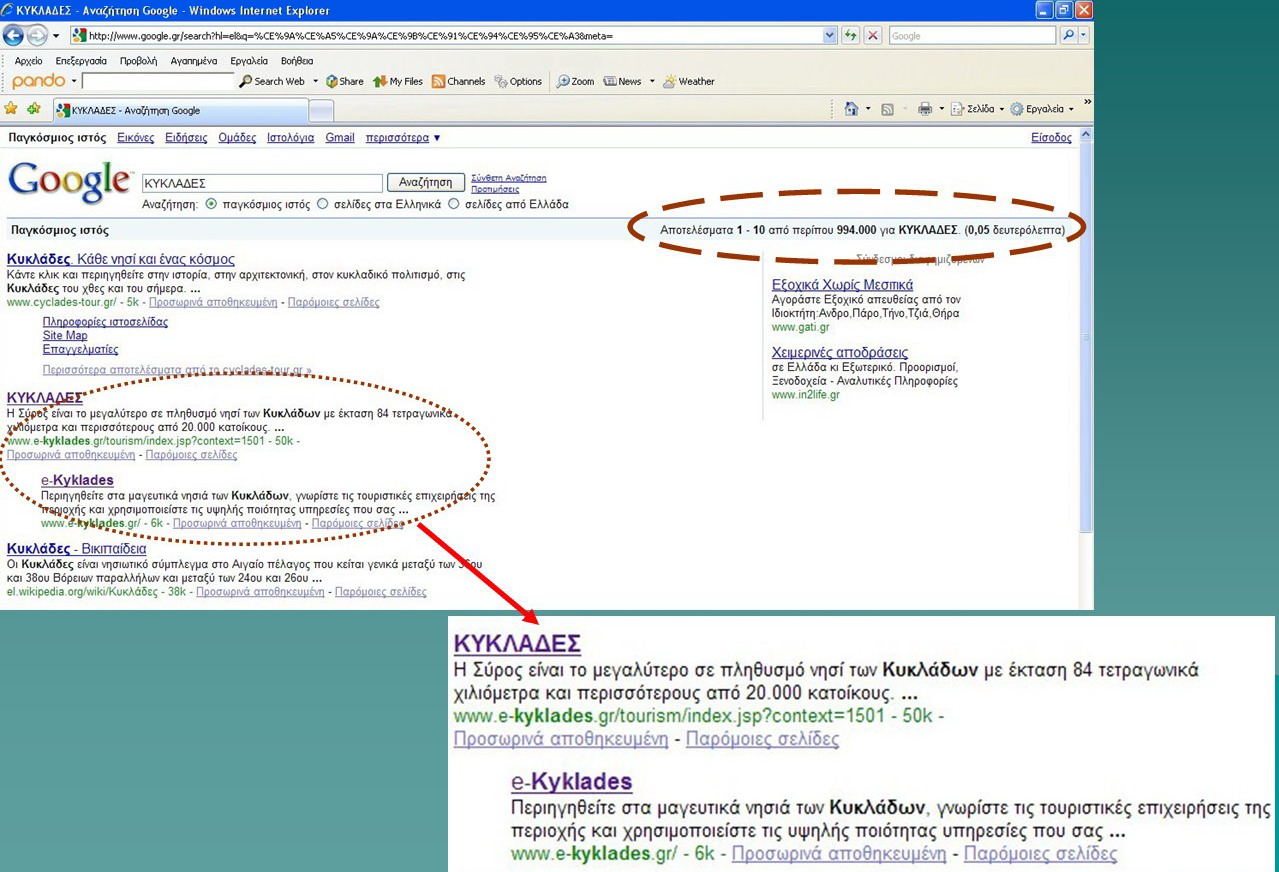This screenshot has width=1279, height=872.
Task: Click the Google search field containing ΚΥΚΛΑΔΕΣ
Action: pos(262,183)
